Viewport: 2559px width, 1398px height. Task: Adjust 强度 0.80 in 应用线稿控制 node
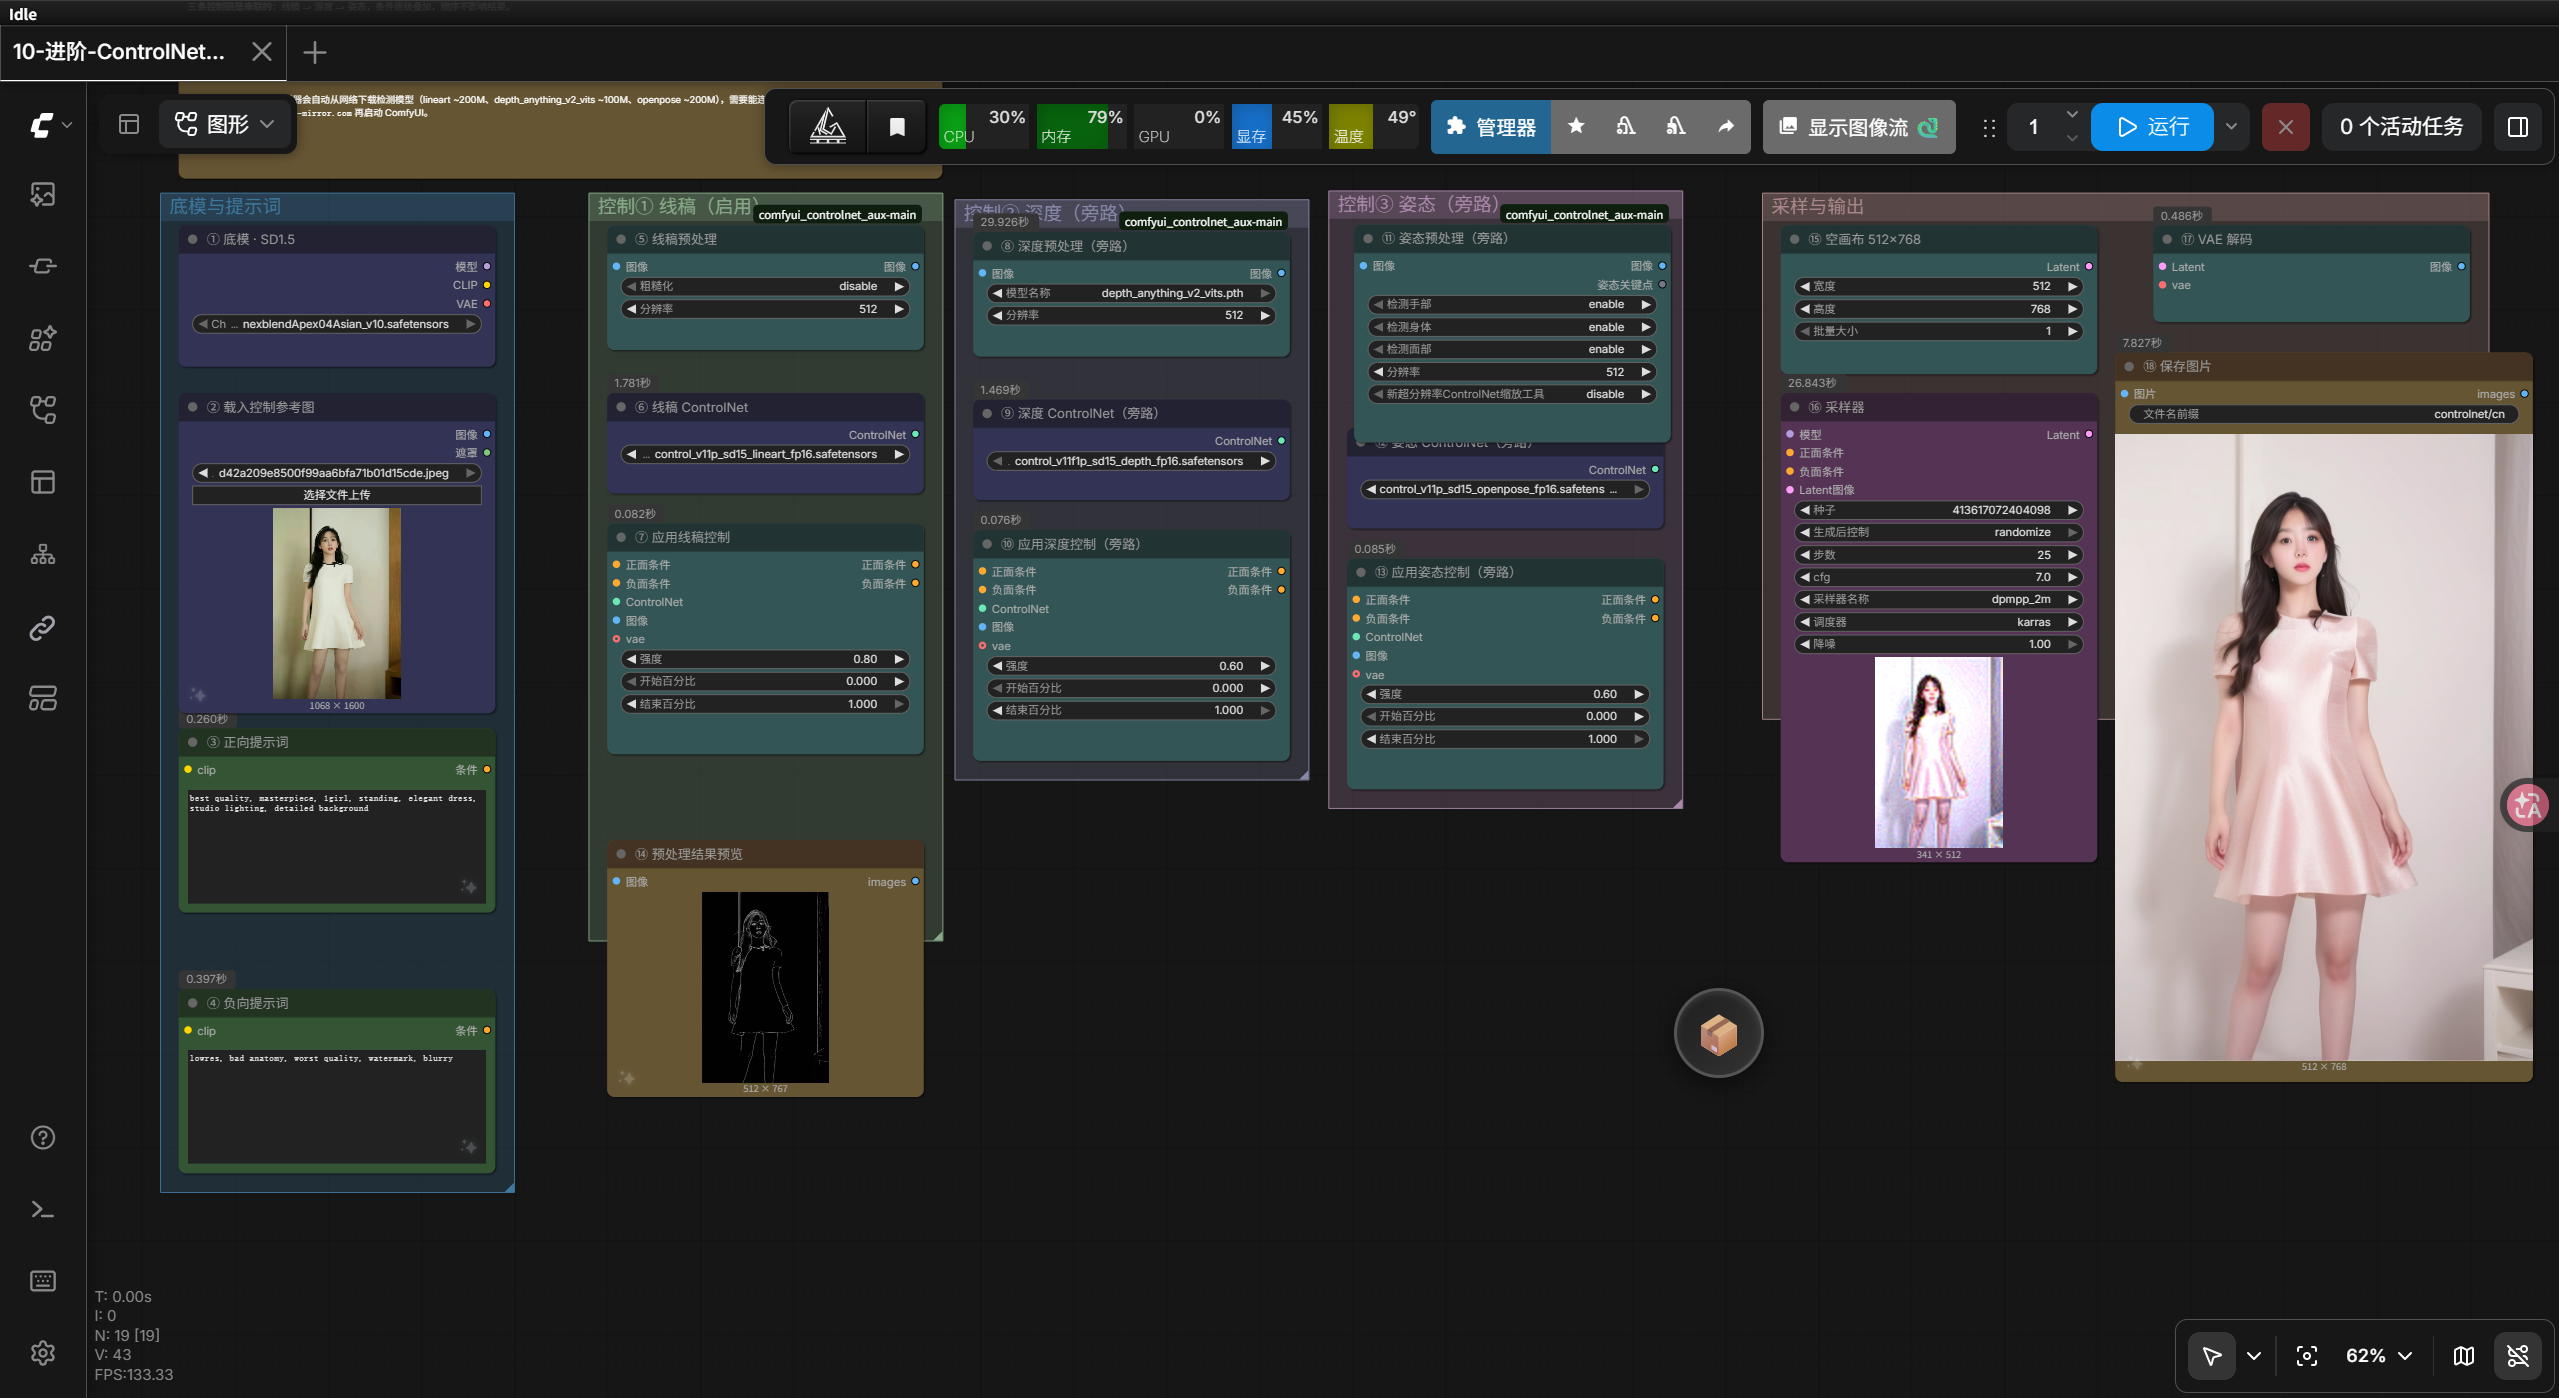coord(765,659)
